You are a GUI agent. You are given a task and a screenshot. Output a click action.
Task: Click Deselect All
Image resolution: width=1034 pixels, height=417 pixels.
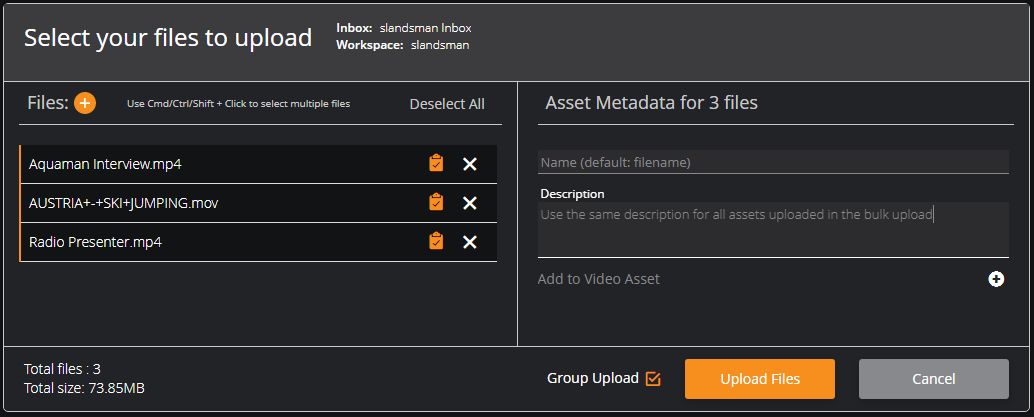447,104
